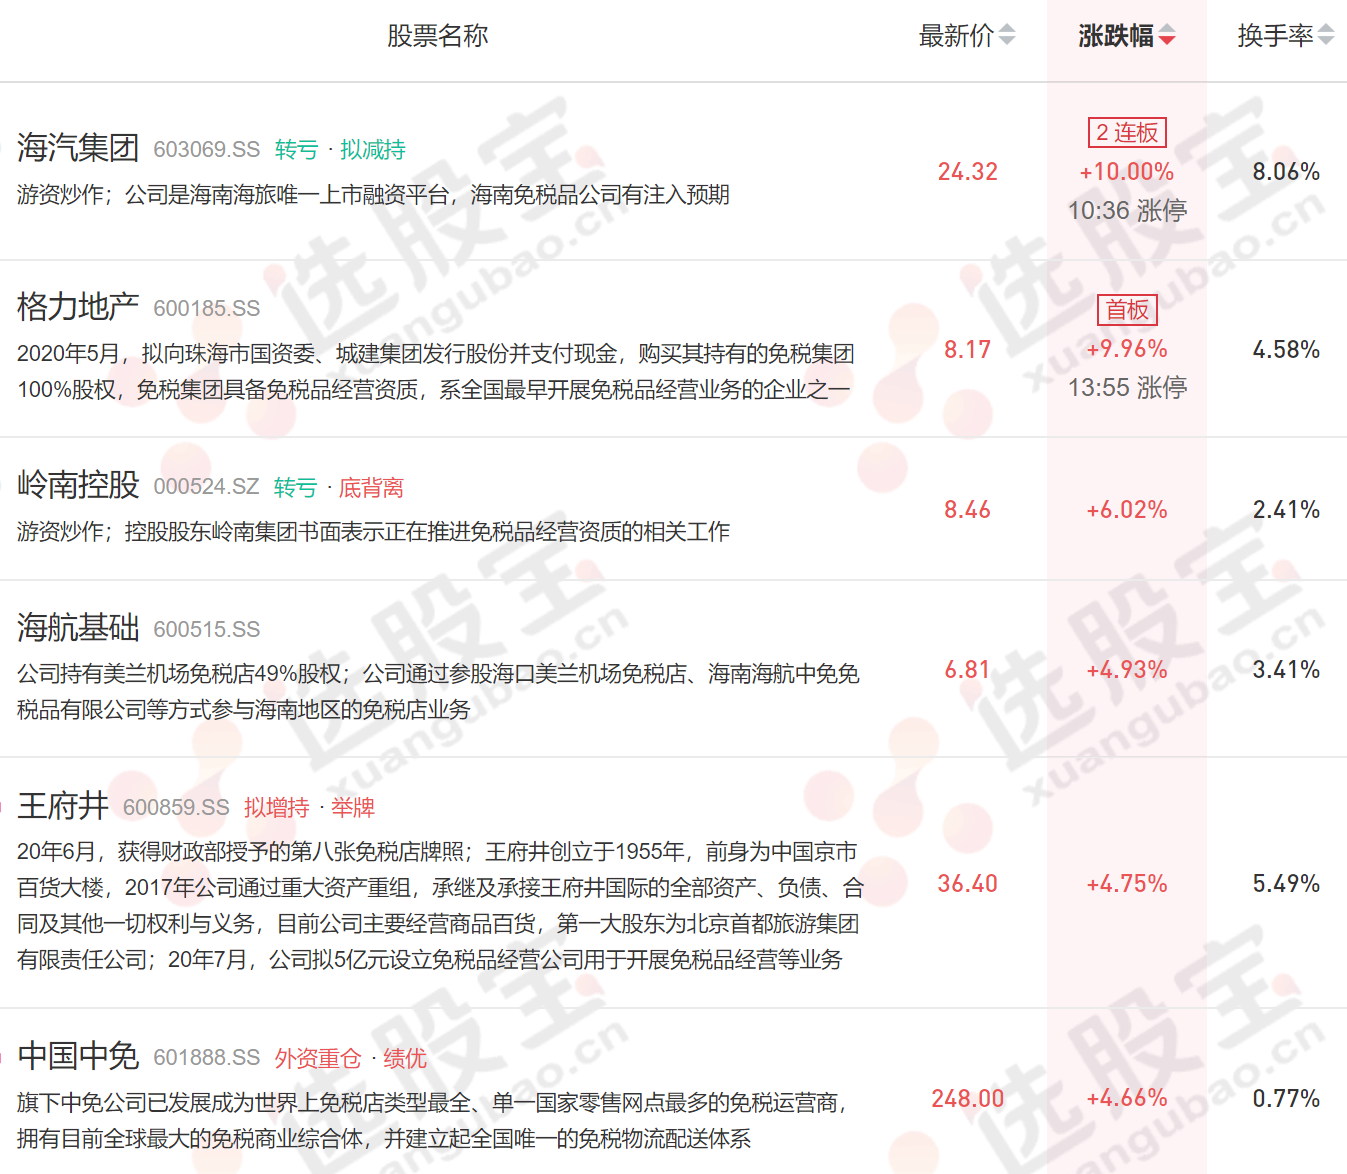Click the 拟增持 tag on 王府井
Image resolution: width=1347 pixels, height=1174 pixels.
(x=277, y=808)
